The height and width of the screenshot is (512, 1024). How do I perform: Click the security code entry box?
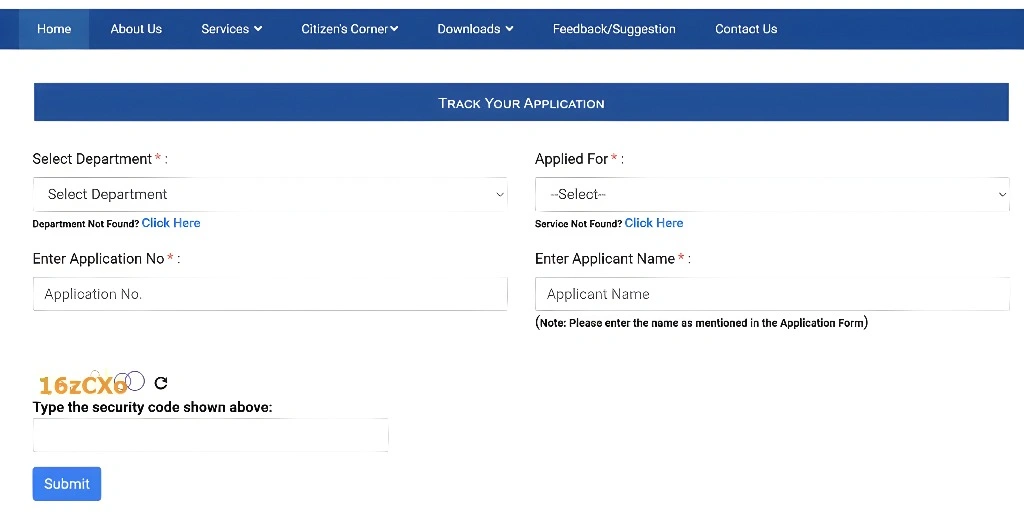[x=210, y=435]
